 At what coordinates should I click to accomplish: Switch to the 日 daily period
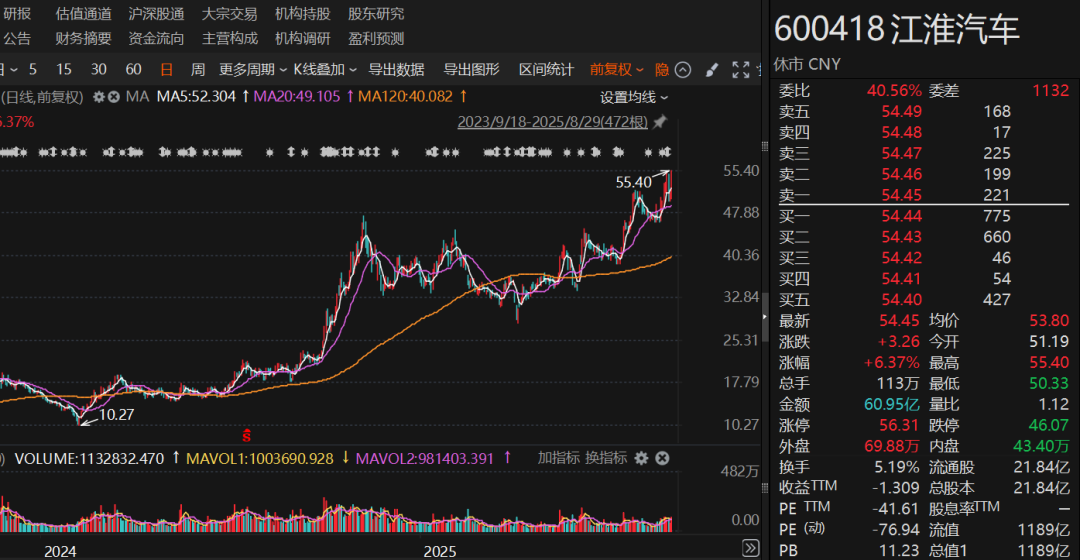point(166,70)
